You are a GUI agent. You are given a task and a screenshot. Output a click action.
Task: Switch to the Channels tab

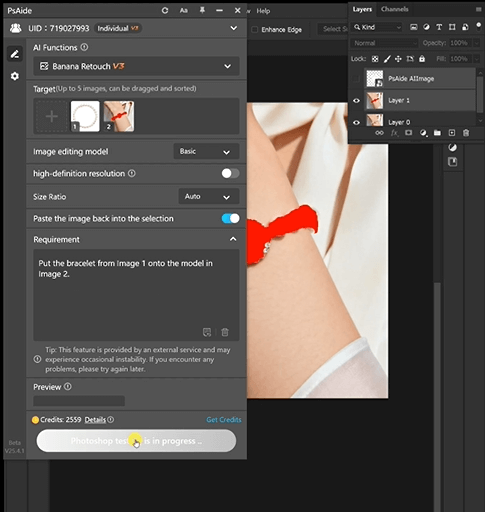click(x=395, y=9)
